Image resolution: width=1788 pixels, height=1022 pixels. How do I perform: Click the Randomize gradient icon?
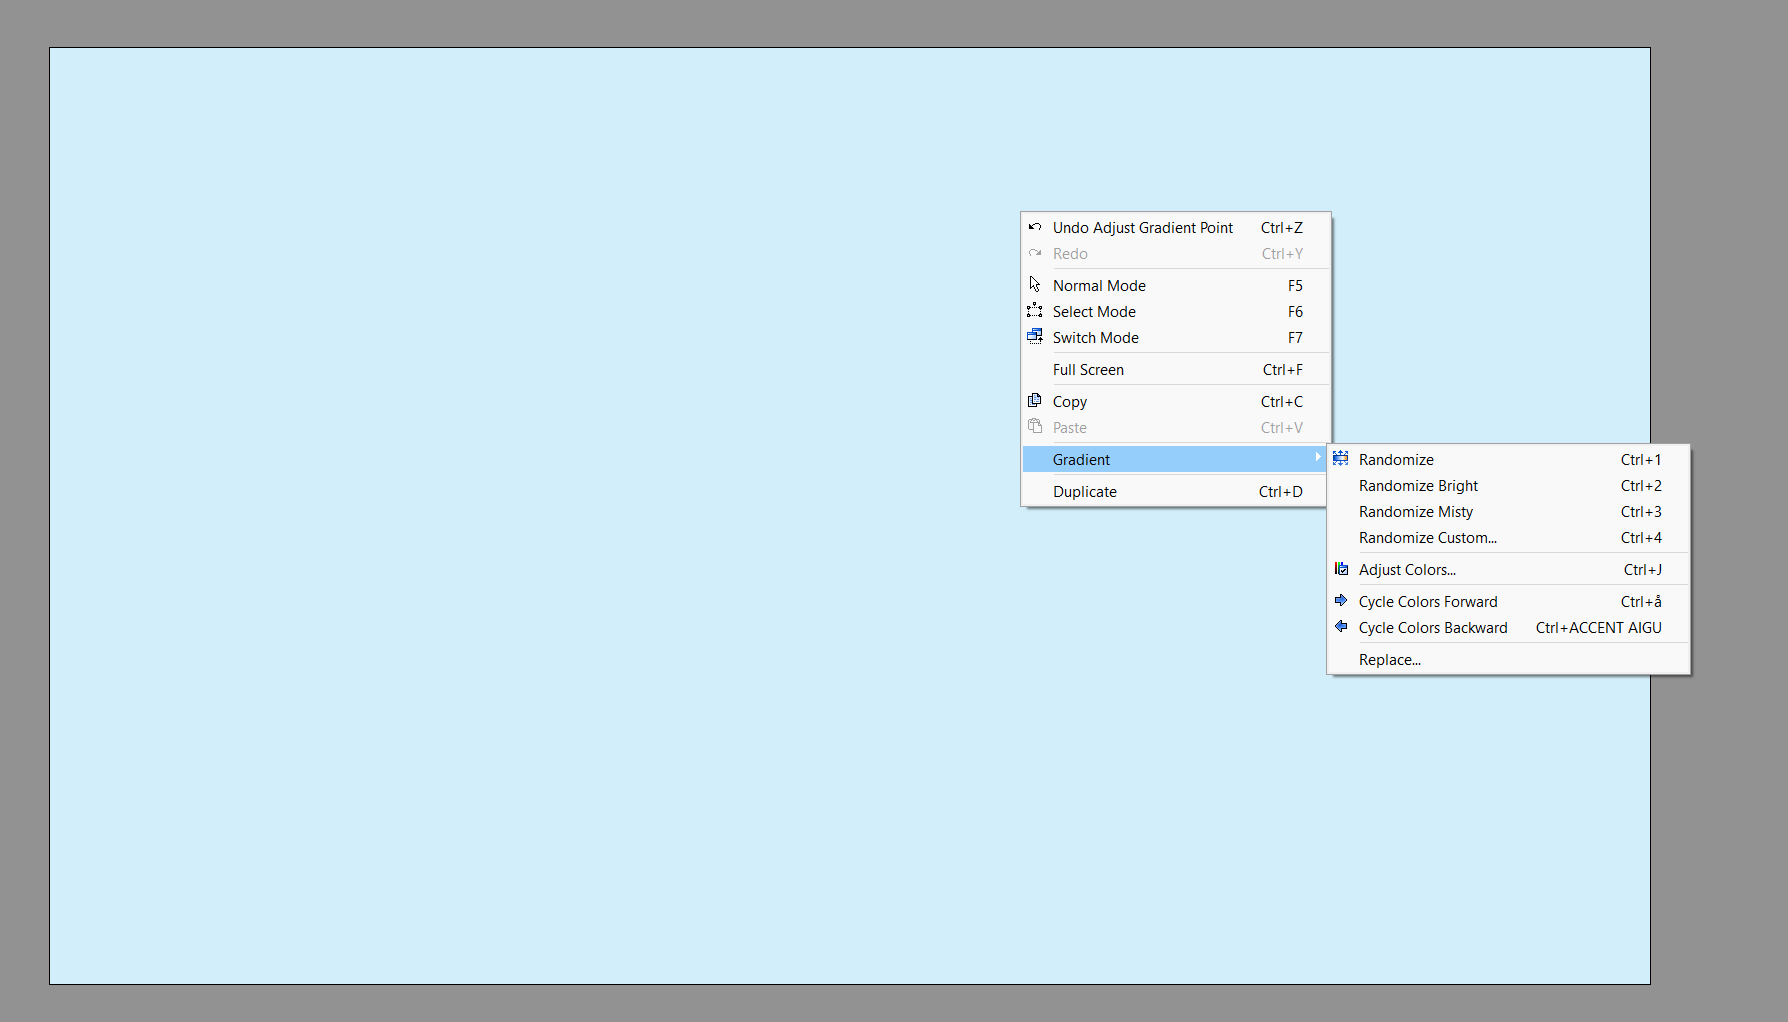(1341, 459)
